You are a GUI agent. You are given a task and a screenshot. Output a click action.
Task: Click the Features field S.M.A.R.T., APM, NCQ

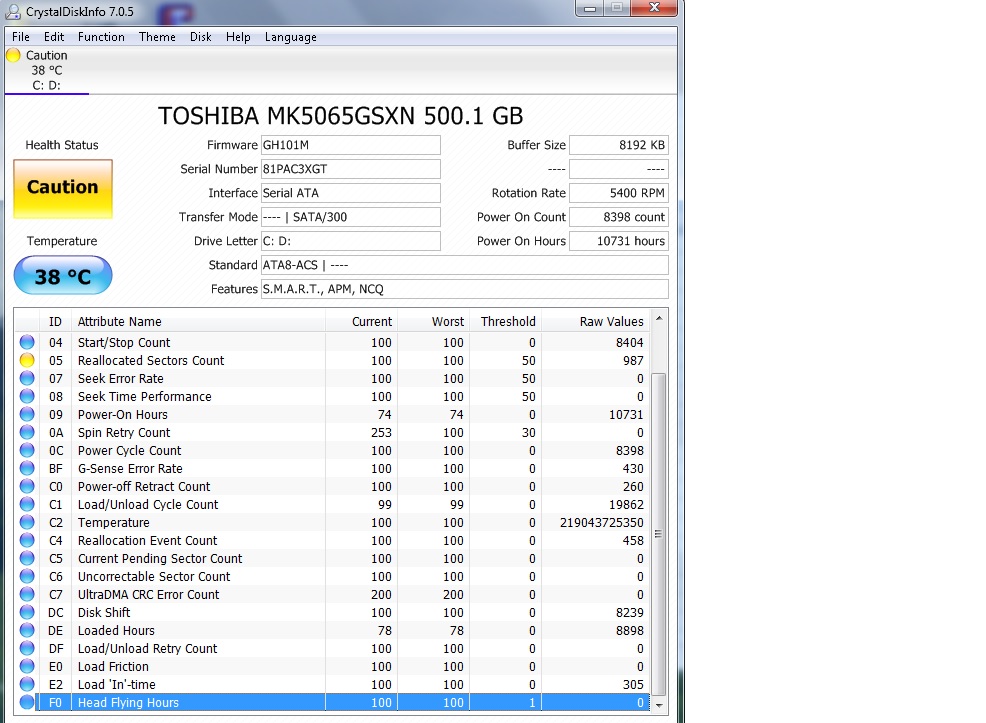465,289
